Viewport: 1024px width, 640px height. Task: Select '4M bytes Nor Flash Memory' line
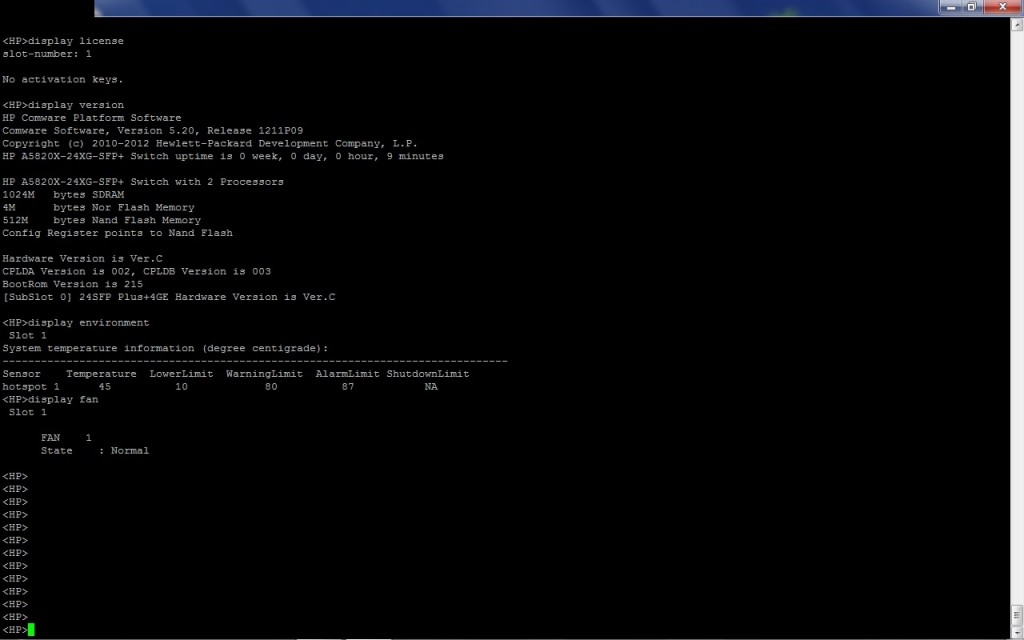pos(99,207)
